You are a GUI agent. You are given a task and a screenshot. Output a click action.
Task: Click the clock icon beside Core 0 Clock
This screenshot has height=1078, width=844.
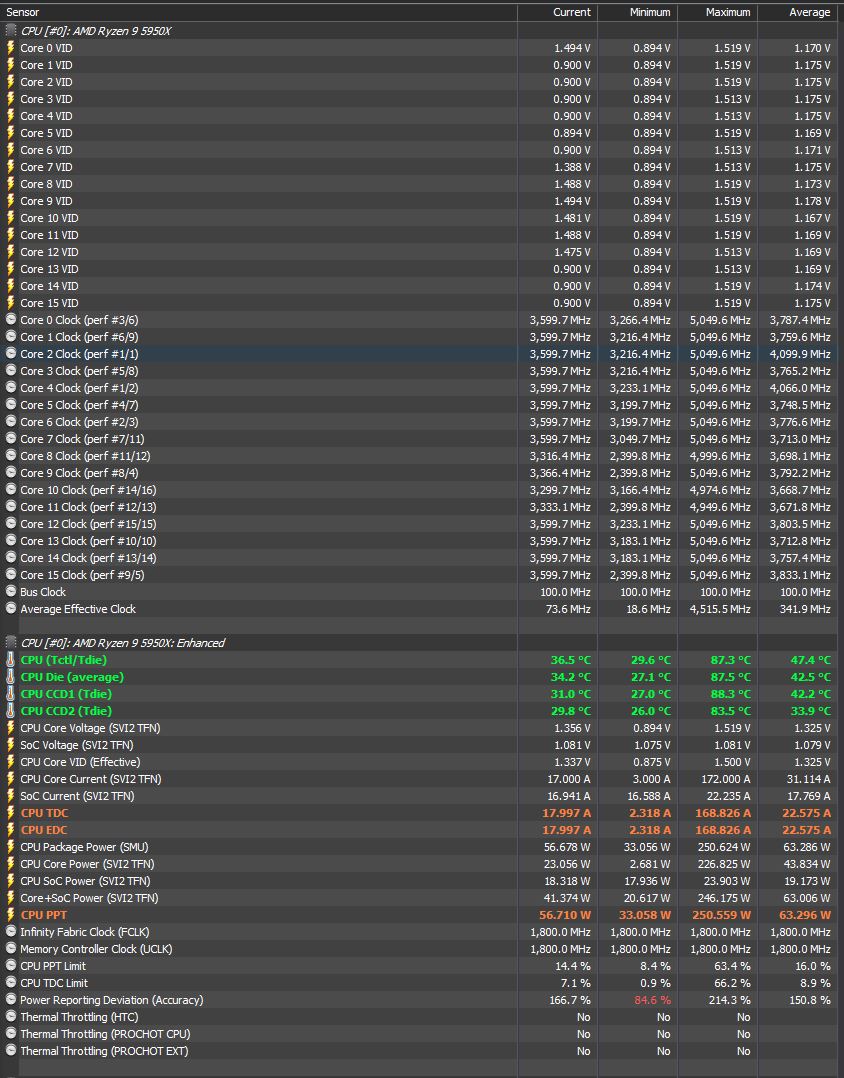10,320
